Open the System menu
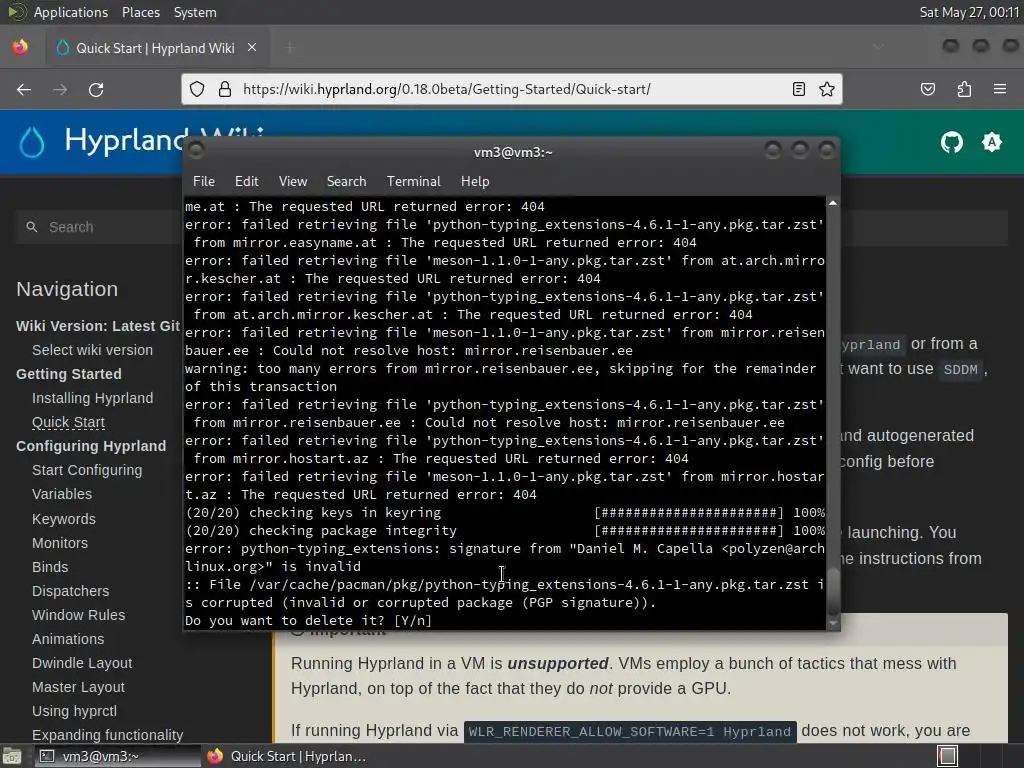This screenshot has height=768, width=1024. coord(195,12)
